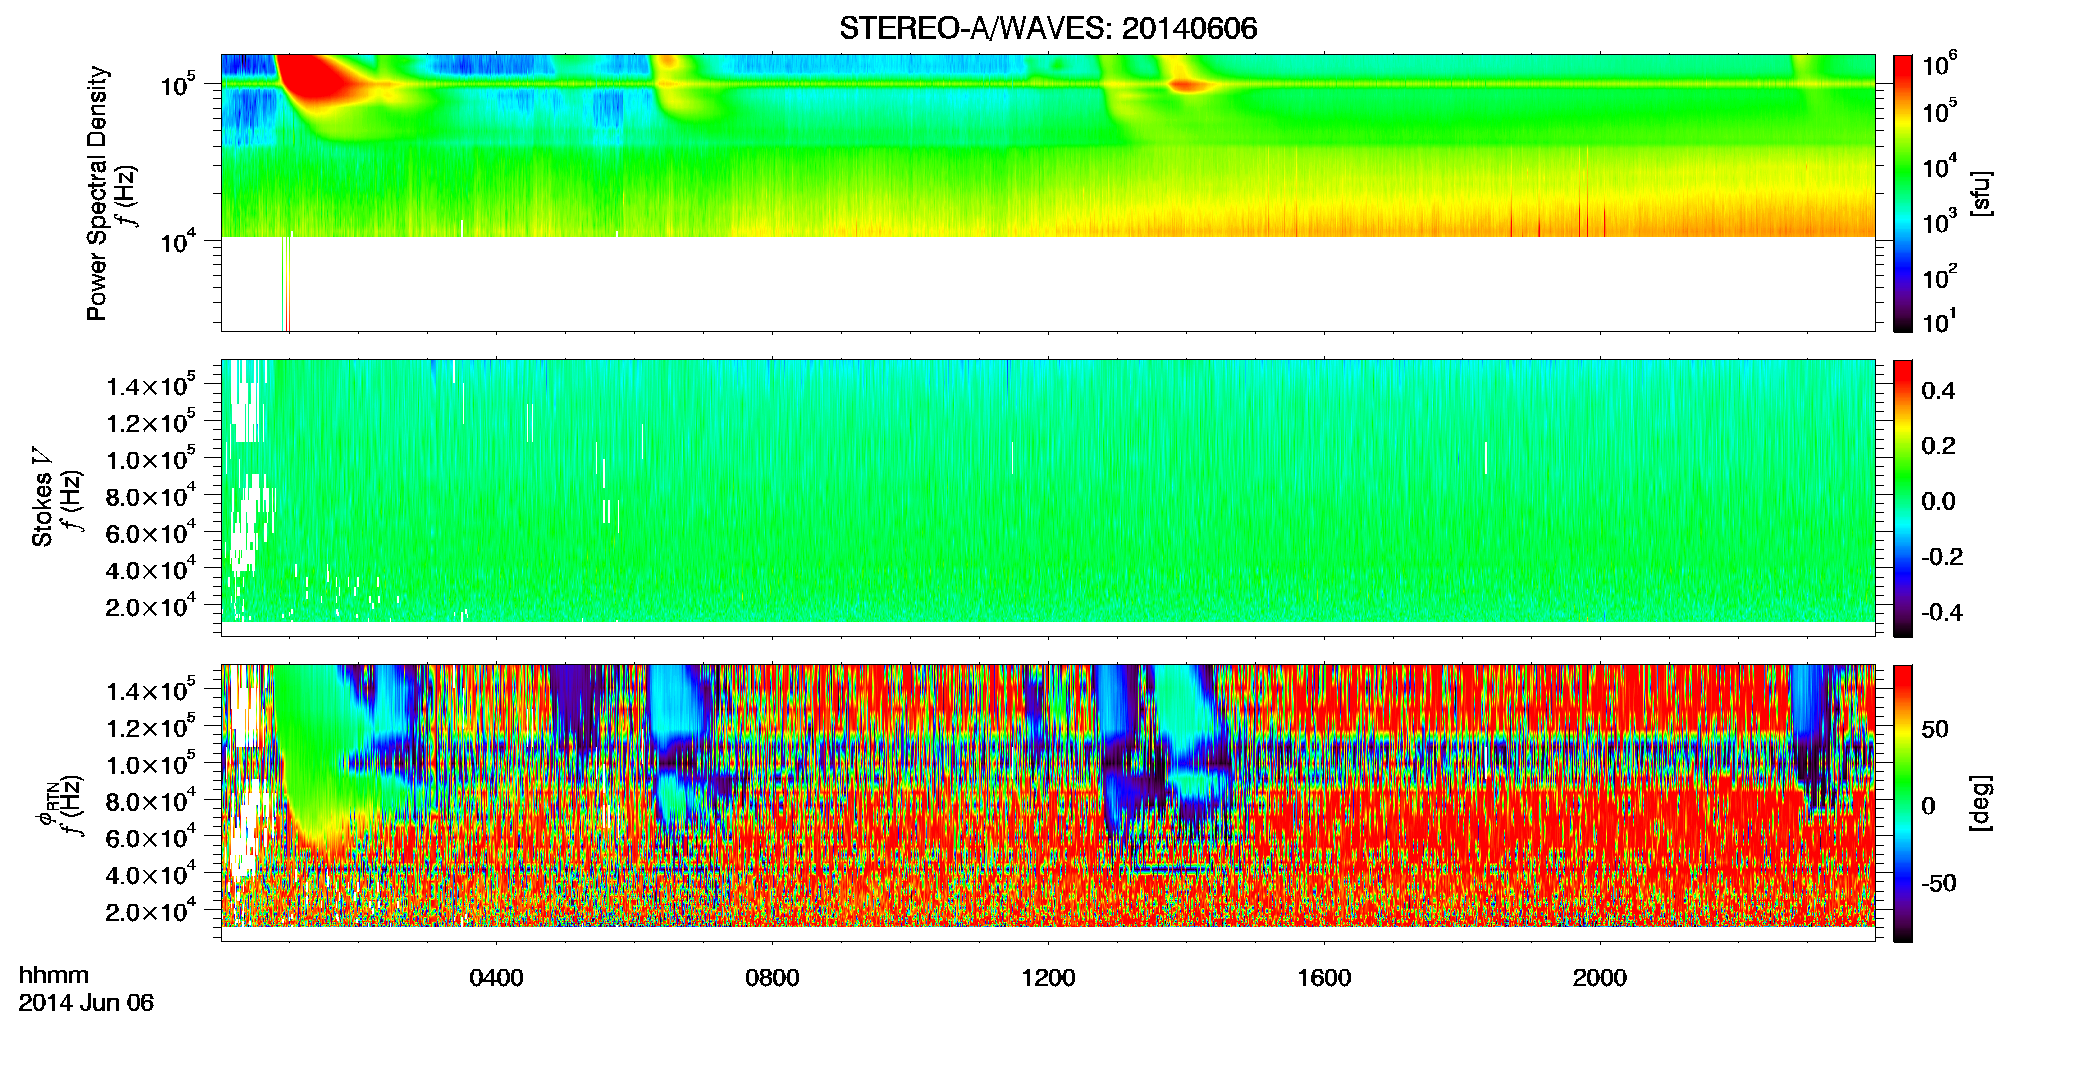
Task: Select the 2000 time tick label
Action: pos(1600,977)
